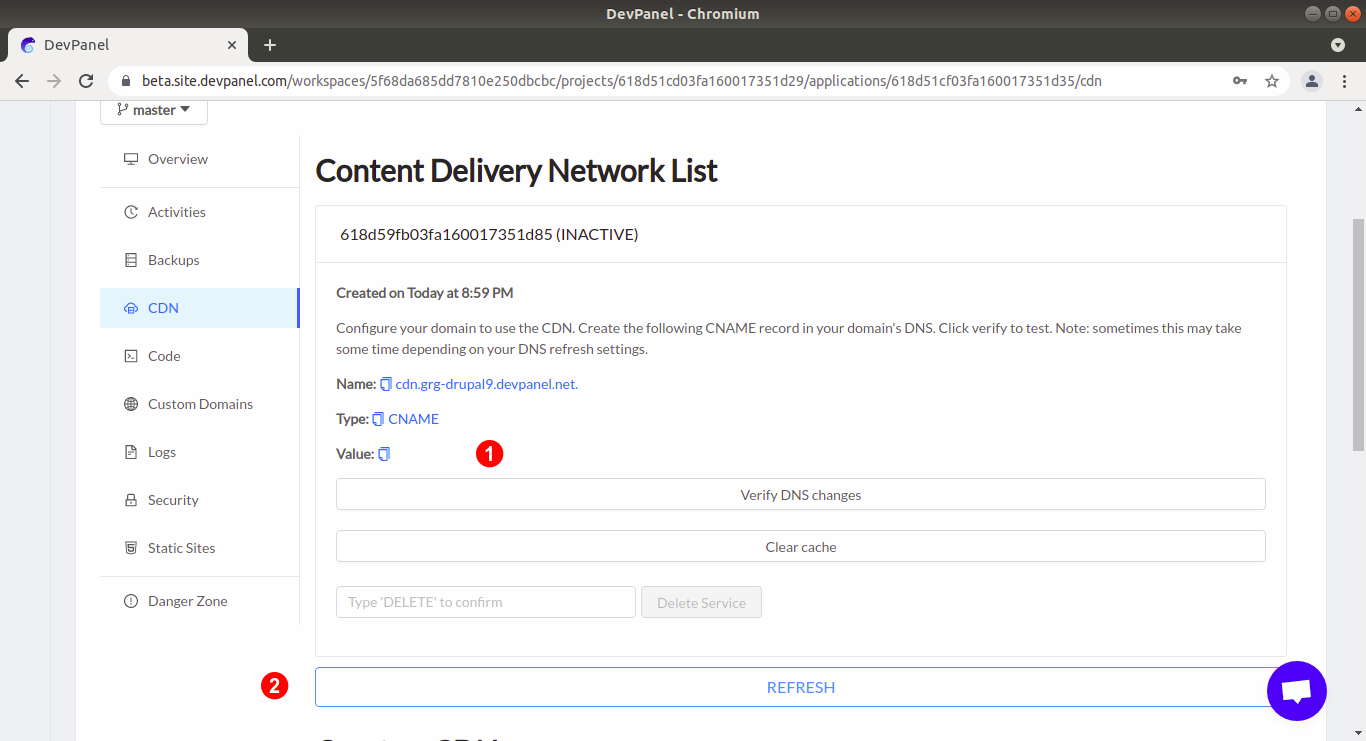Click Verify DNS changes button
Image resolution: width=1366 pixels, height=741 pixels.
(x=800, y=495)
